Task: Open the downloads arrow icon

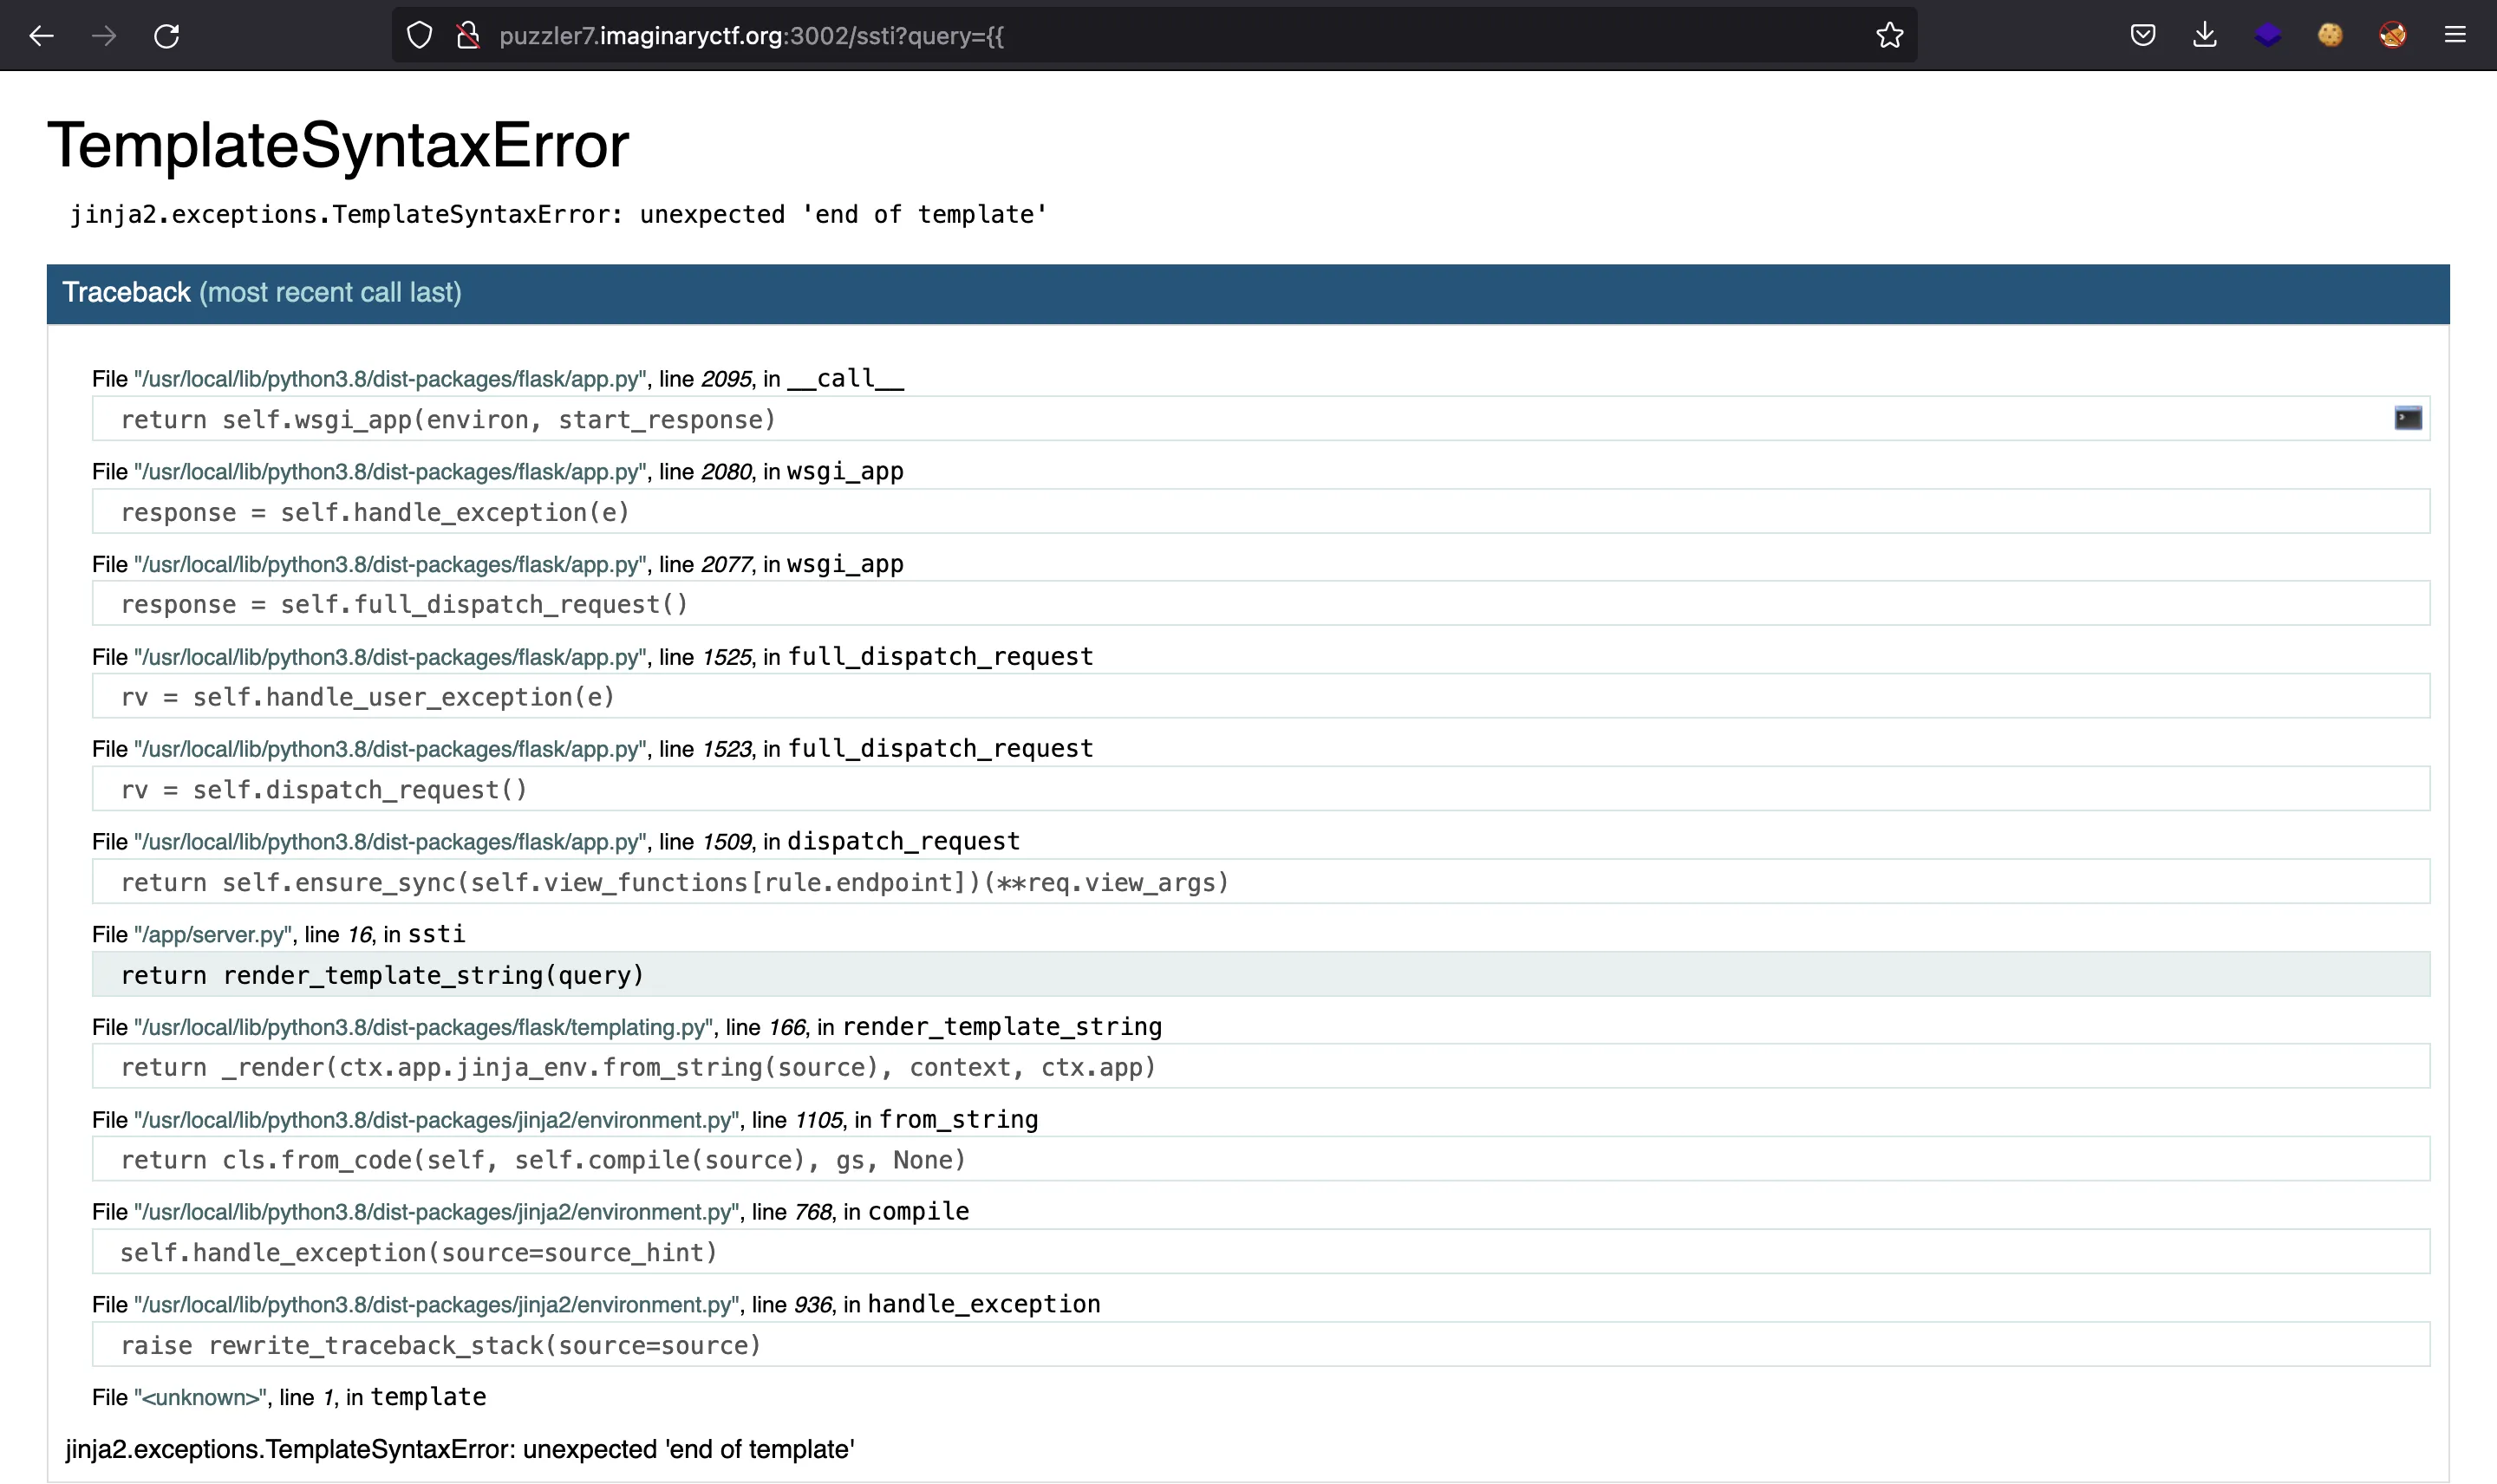Action: point(2204,35)
